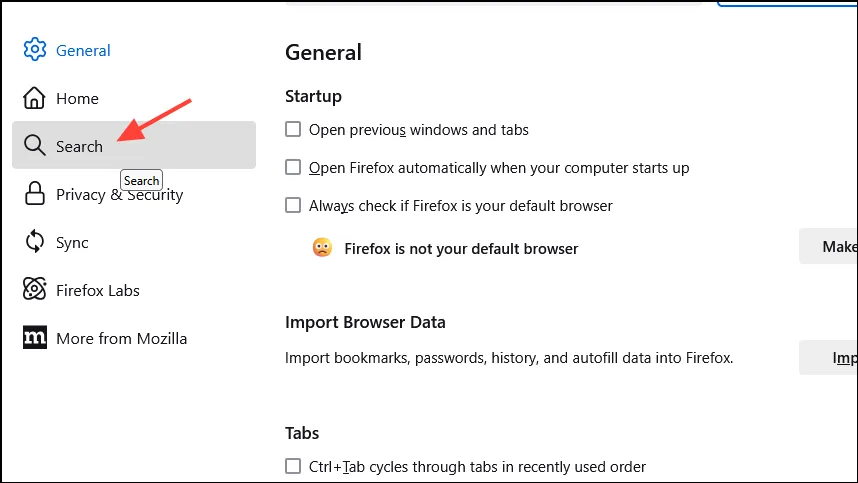Click the Search magnifying glass icon
This screenshot has width=858, height=483.
[x=35, y=146]
